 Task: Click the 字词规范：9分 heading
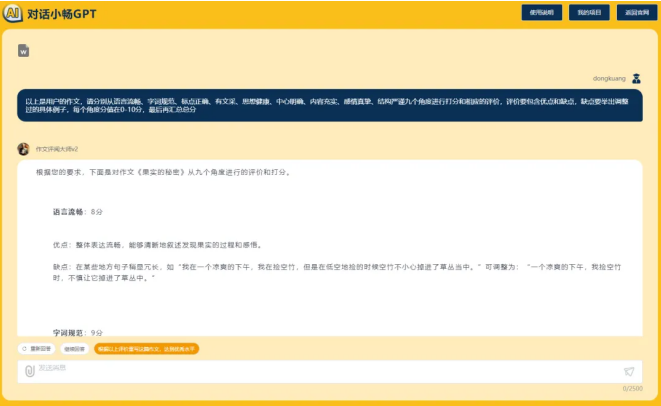(x=78, y=333)
